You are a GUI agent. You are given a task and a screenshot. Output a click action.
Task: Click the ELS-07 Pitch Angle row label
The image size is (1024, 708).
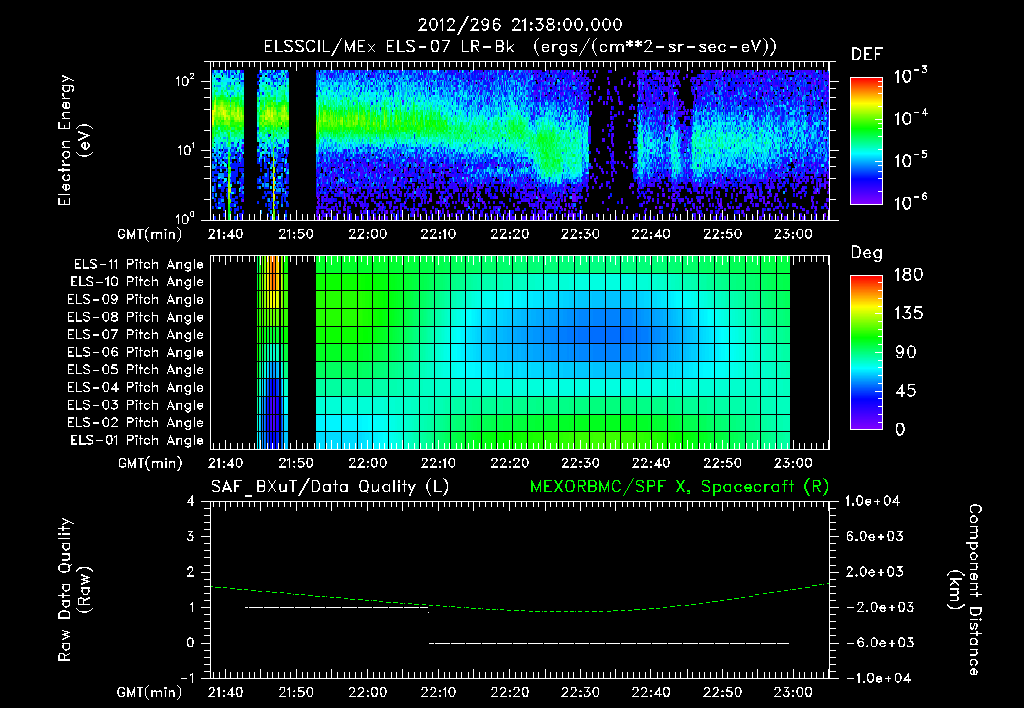(136, 335)
